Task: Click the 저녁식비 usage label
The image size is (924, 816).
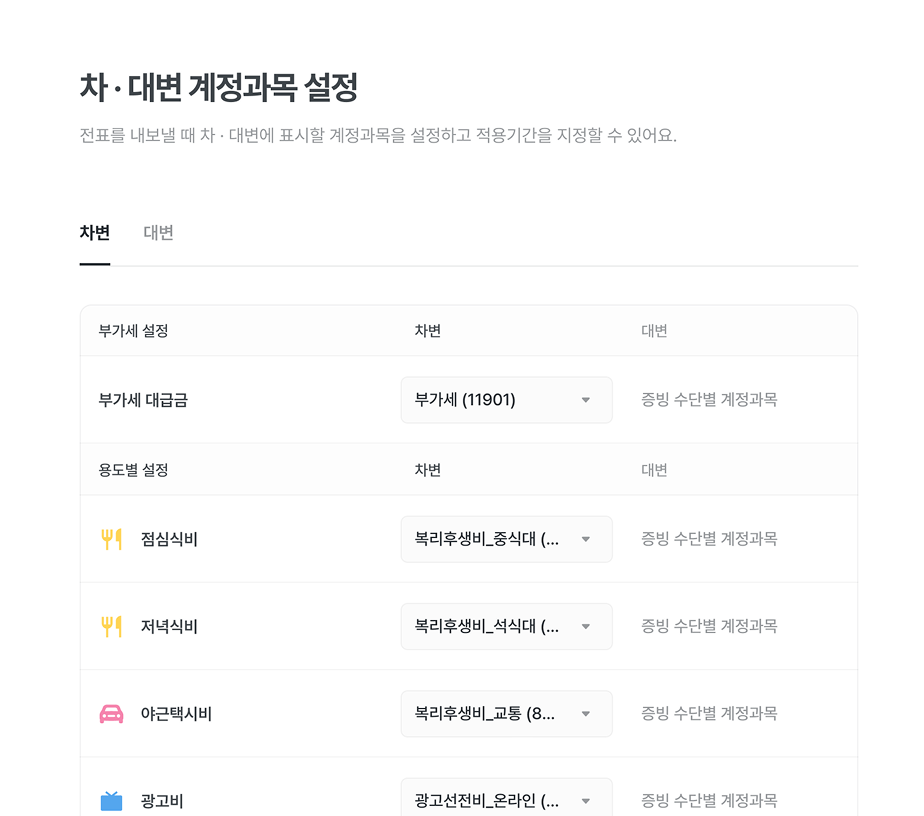Action: click(x=169, y=627)
